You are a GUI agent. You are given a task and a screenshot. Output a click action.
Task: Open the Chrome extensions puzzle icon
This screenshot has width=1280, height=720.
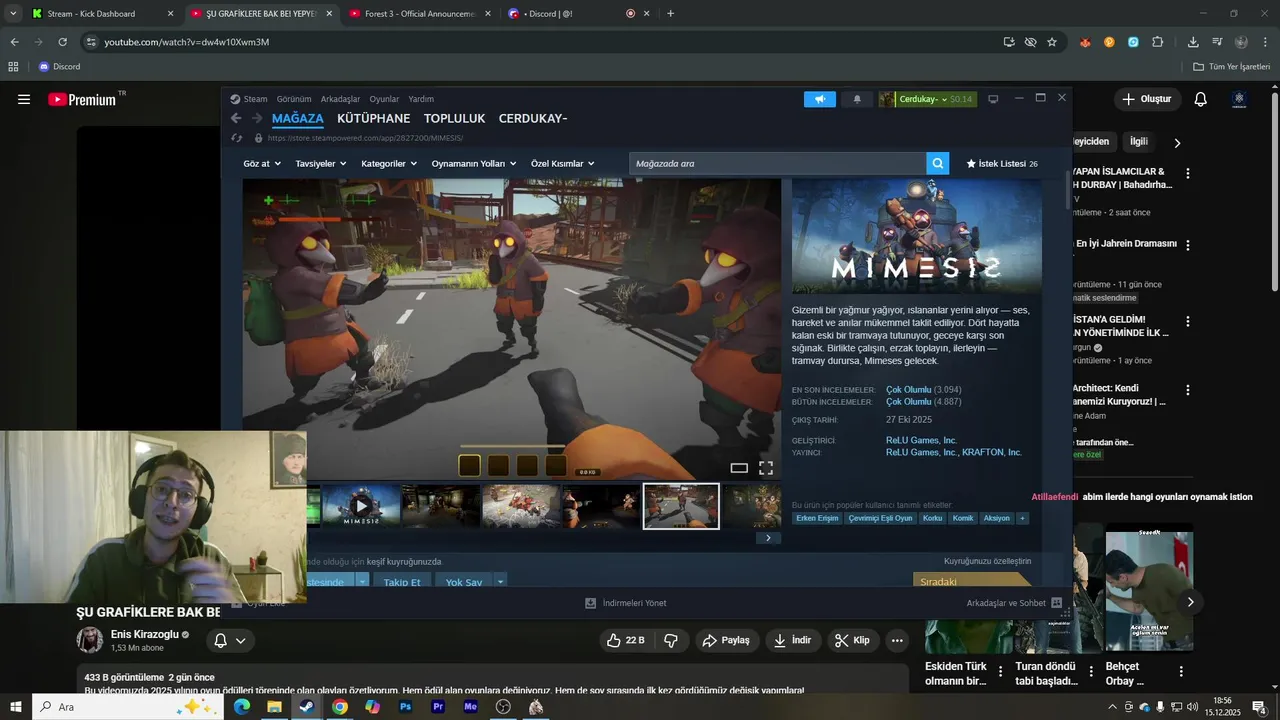1157,42
